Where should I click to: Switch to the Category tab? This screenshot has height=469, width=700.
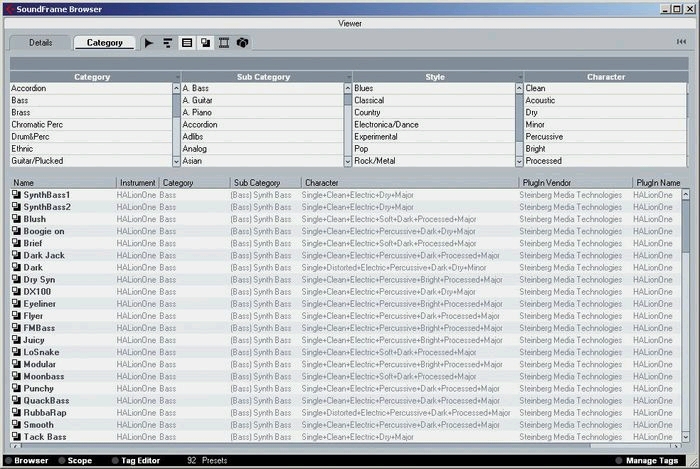tap(104, 43)
